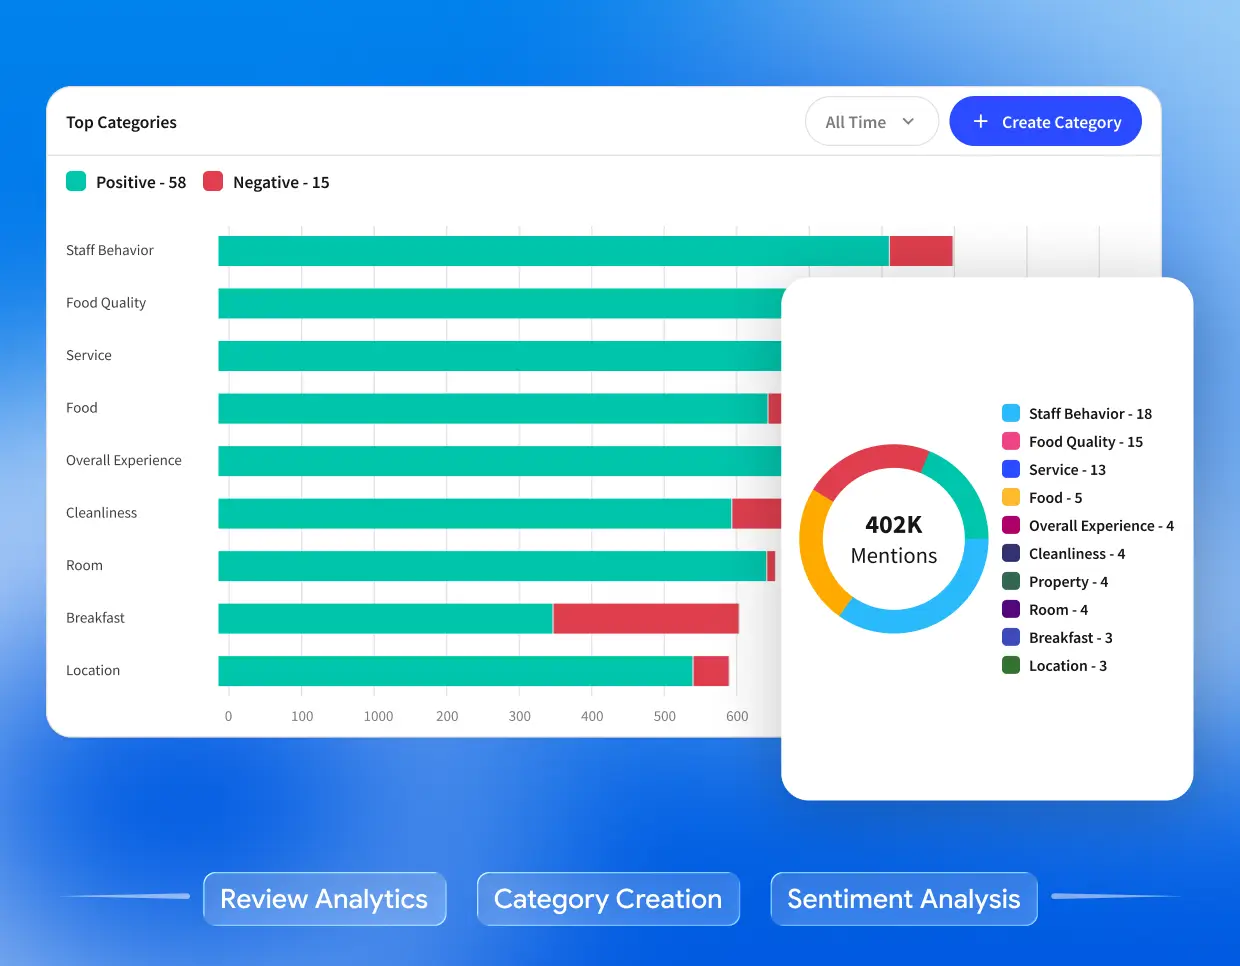The height and width of the screenshot is (966, 1240).
Task: Click the plus icon in Create Category
Action: [x=980, y=121]
